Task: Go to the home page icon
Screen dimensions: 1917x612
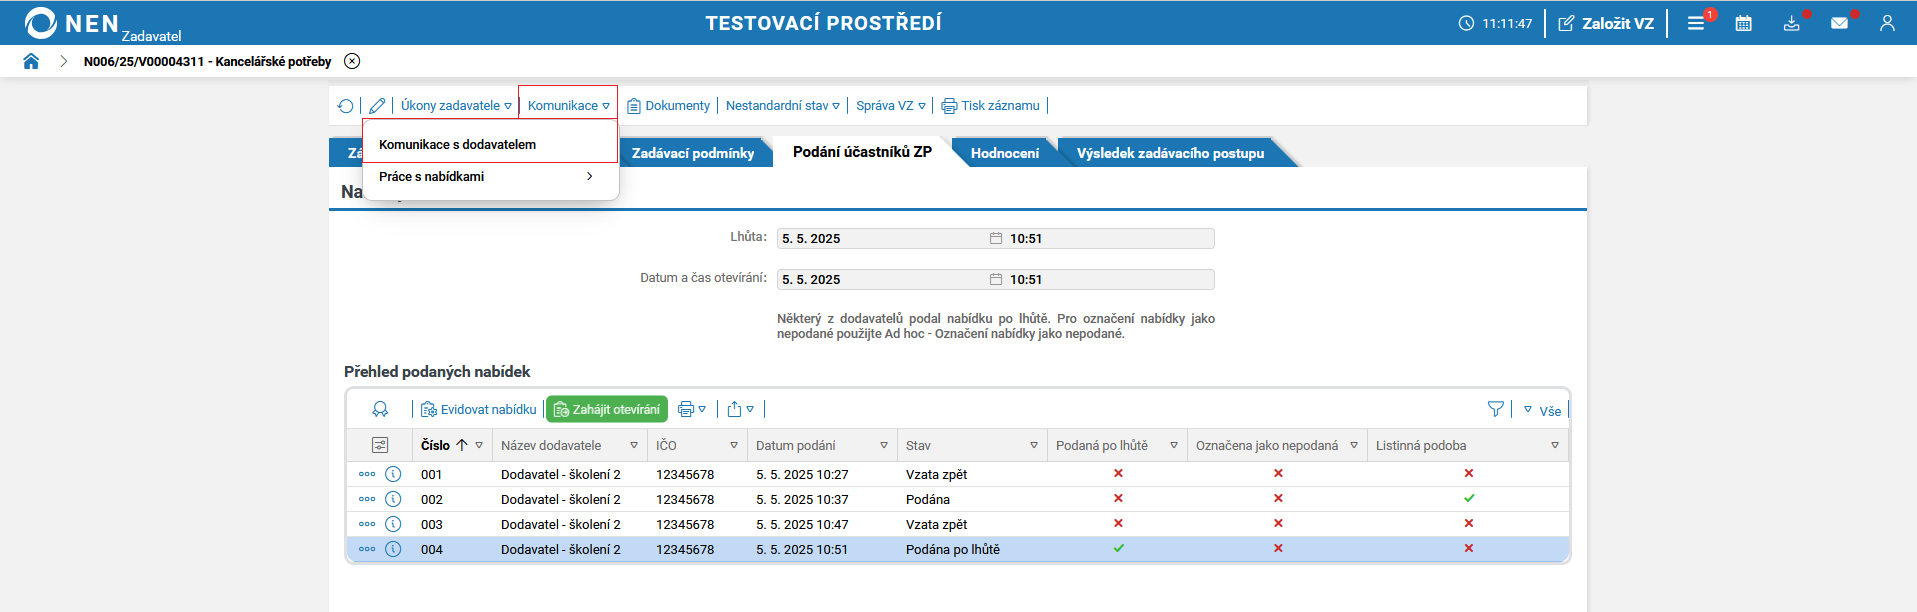Action: tap(31, 61)
